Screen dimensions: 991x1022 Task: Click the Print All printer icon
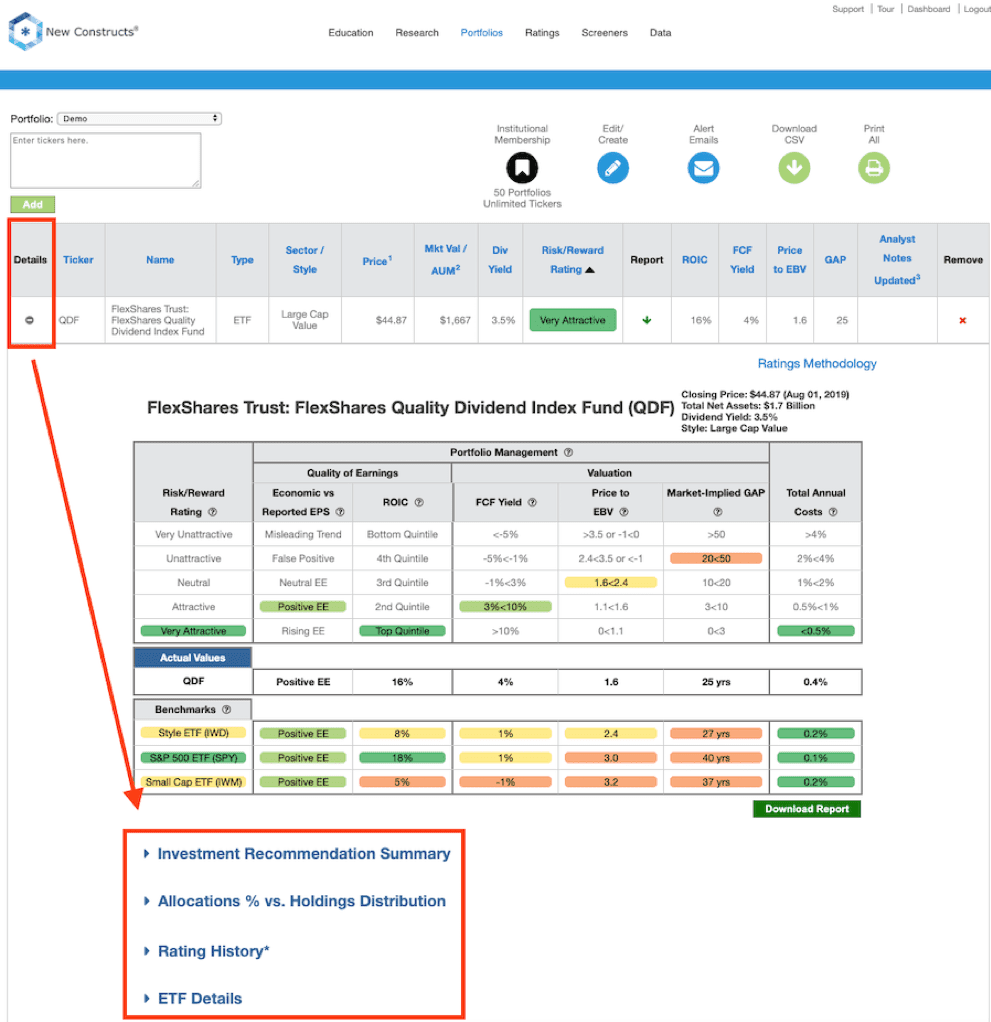[x=874, y=168]
